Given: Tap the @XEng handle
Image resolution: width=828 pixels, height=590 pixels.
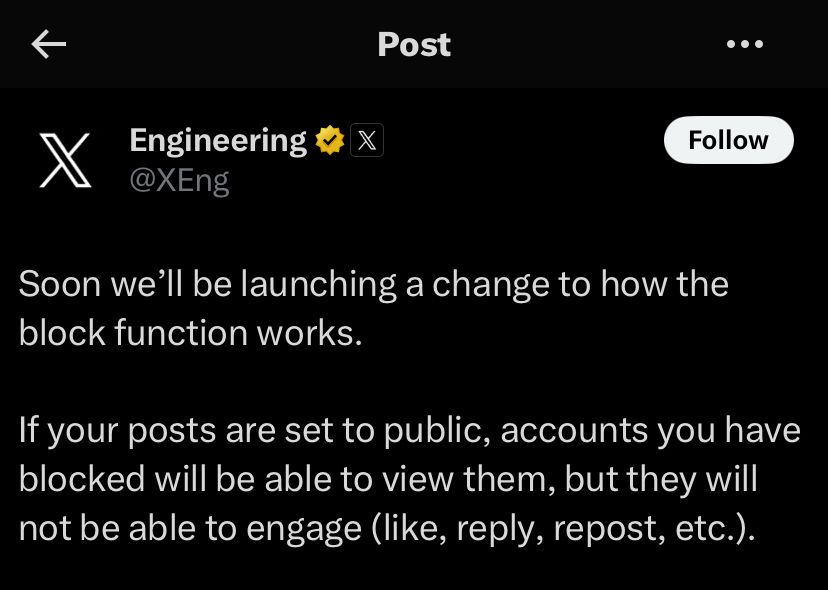Looking at the screenshot, I should pos(180,180).
